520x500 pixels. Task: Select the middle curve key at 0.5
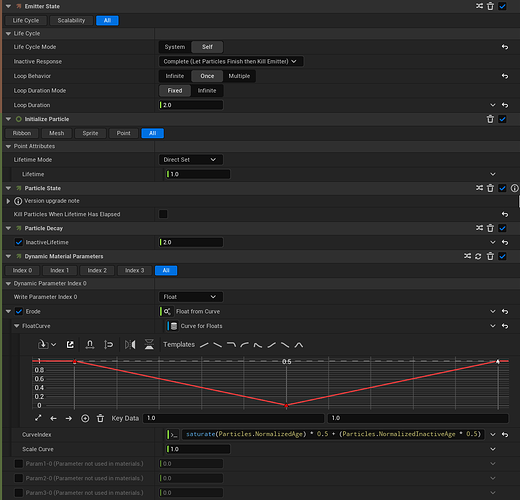point(286,405)
